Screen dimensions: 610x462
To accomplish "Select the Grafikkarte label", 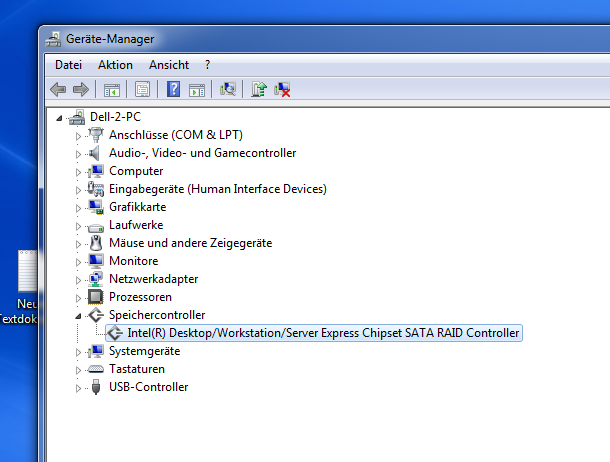I will pos(137,207).
